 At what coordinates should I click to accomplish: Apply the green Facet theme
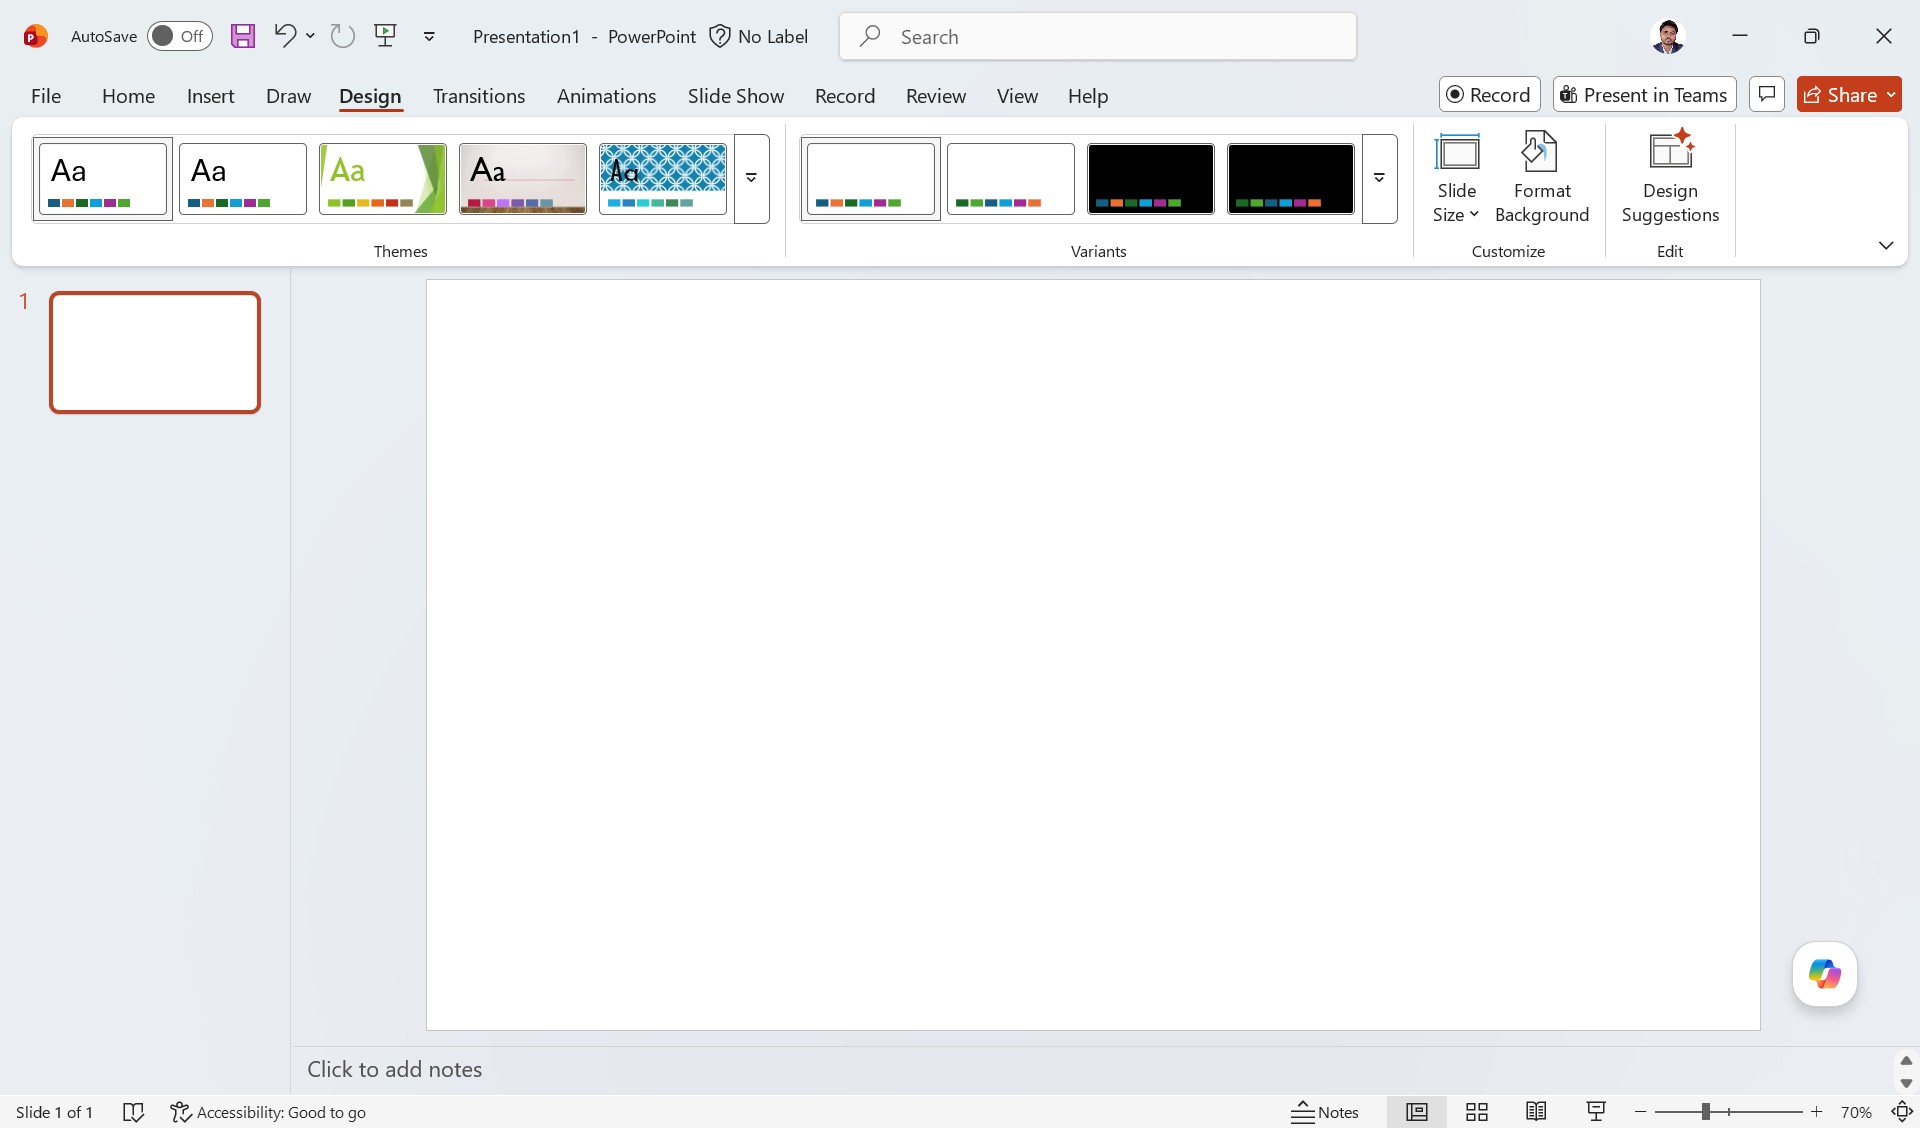[383, 178]
